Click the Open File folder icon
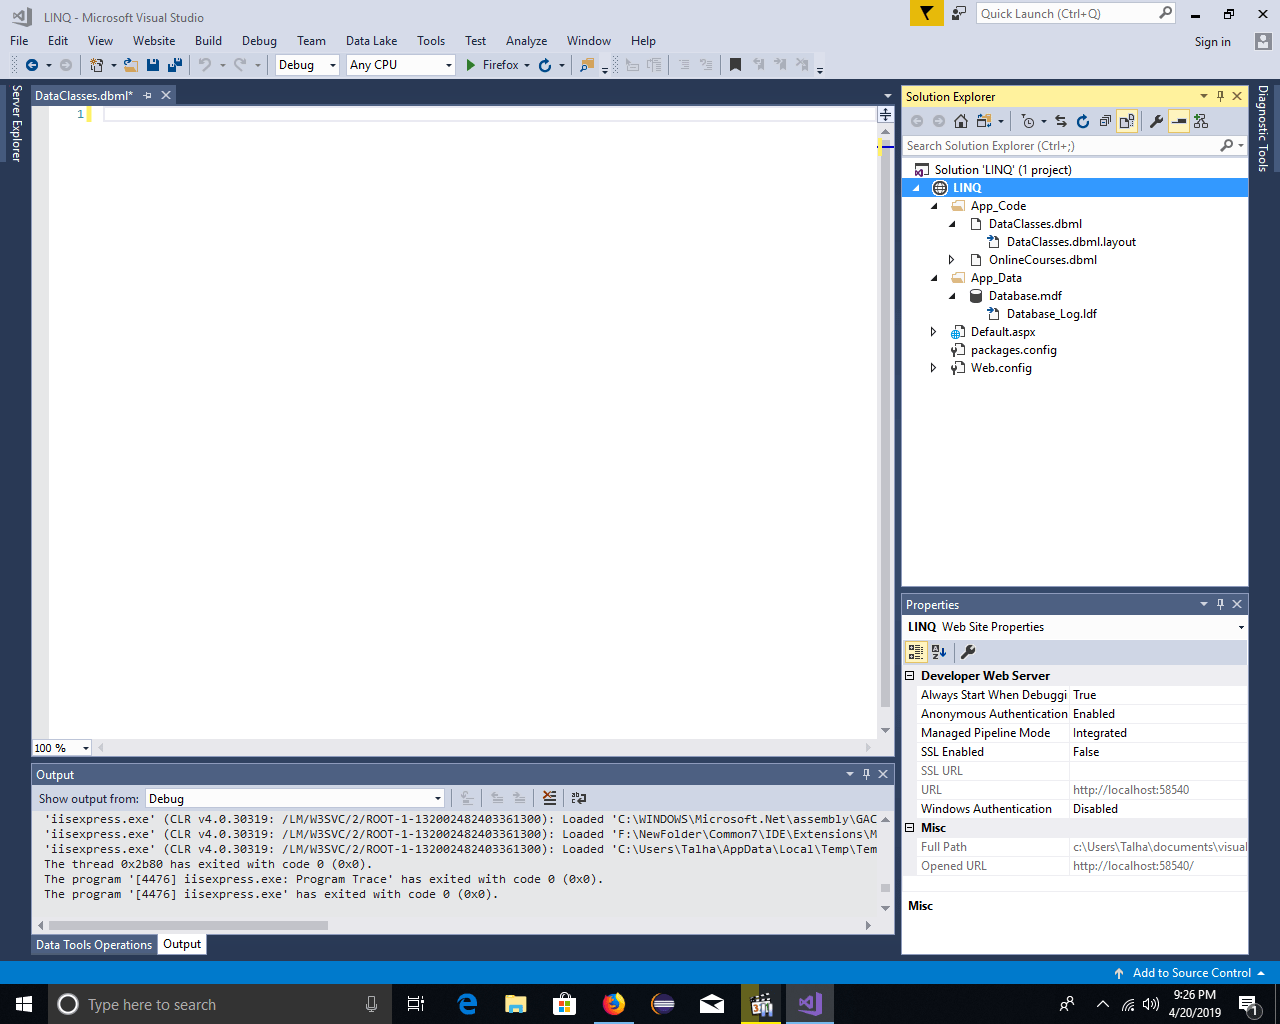The image size is (1280, 1024). [x=130, y=65]
